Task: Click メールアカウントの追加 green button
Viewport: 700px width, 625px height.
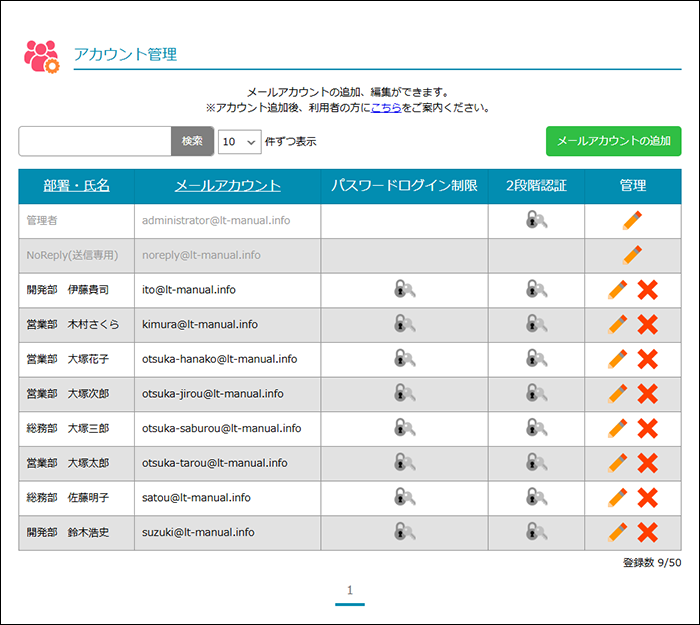Action: [613, 141]
